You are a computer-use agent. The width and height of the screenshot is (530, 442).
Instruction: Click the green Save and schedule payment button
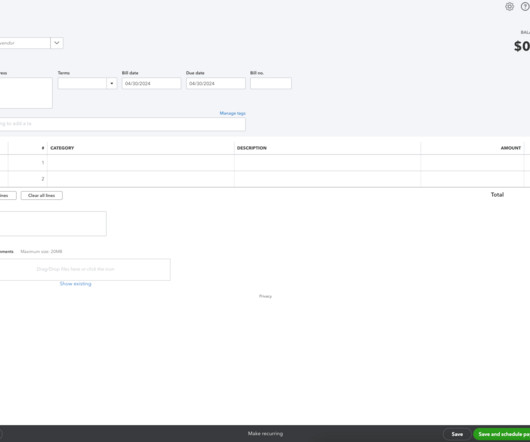pos(502,434)
